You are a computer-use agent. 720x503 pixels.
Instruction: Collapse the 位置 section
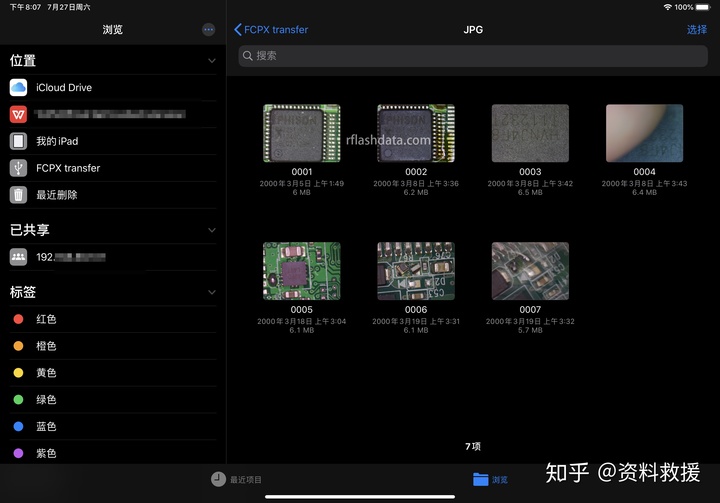(x=212, y=61)
